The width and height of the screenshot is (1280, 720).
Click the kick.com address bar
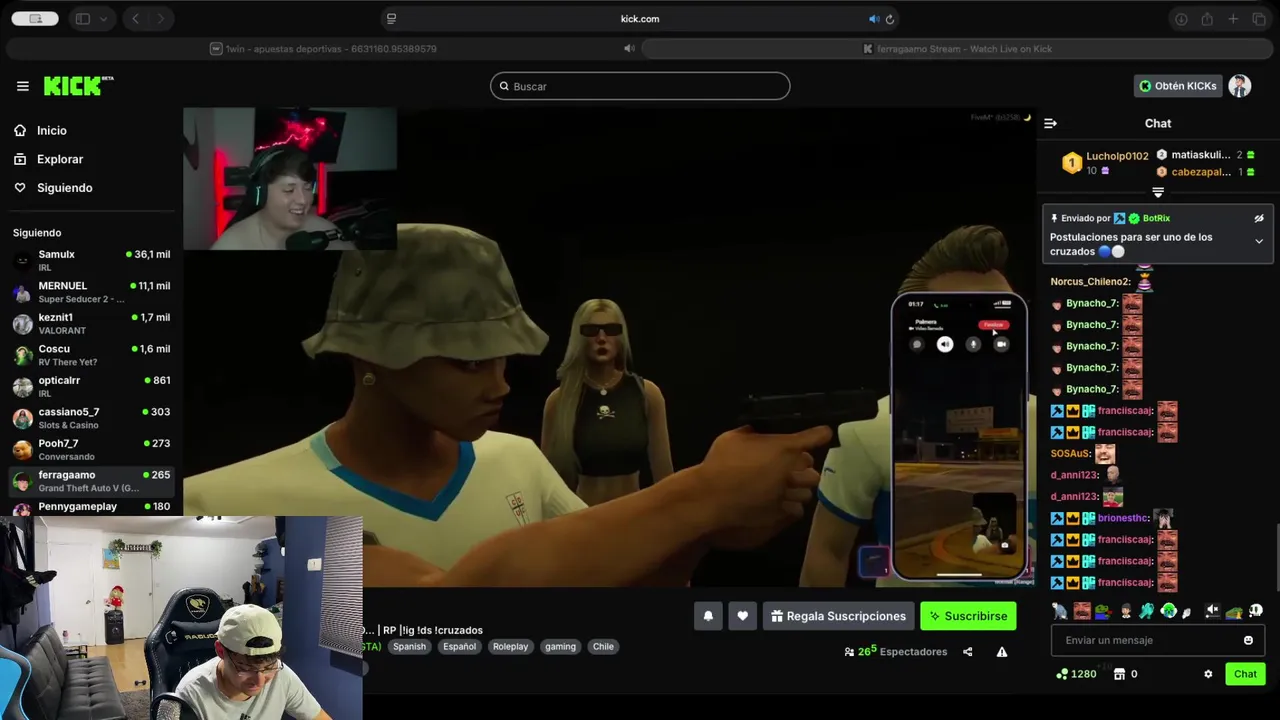tap(640, 19)
